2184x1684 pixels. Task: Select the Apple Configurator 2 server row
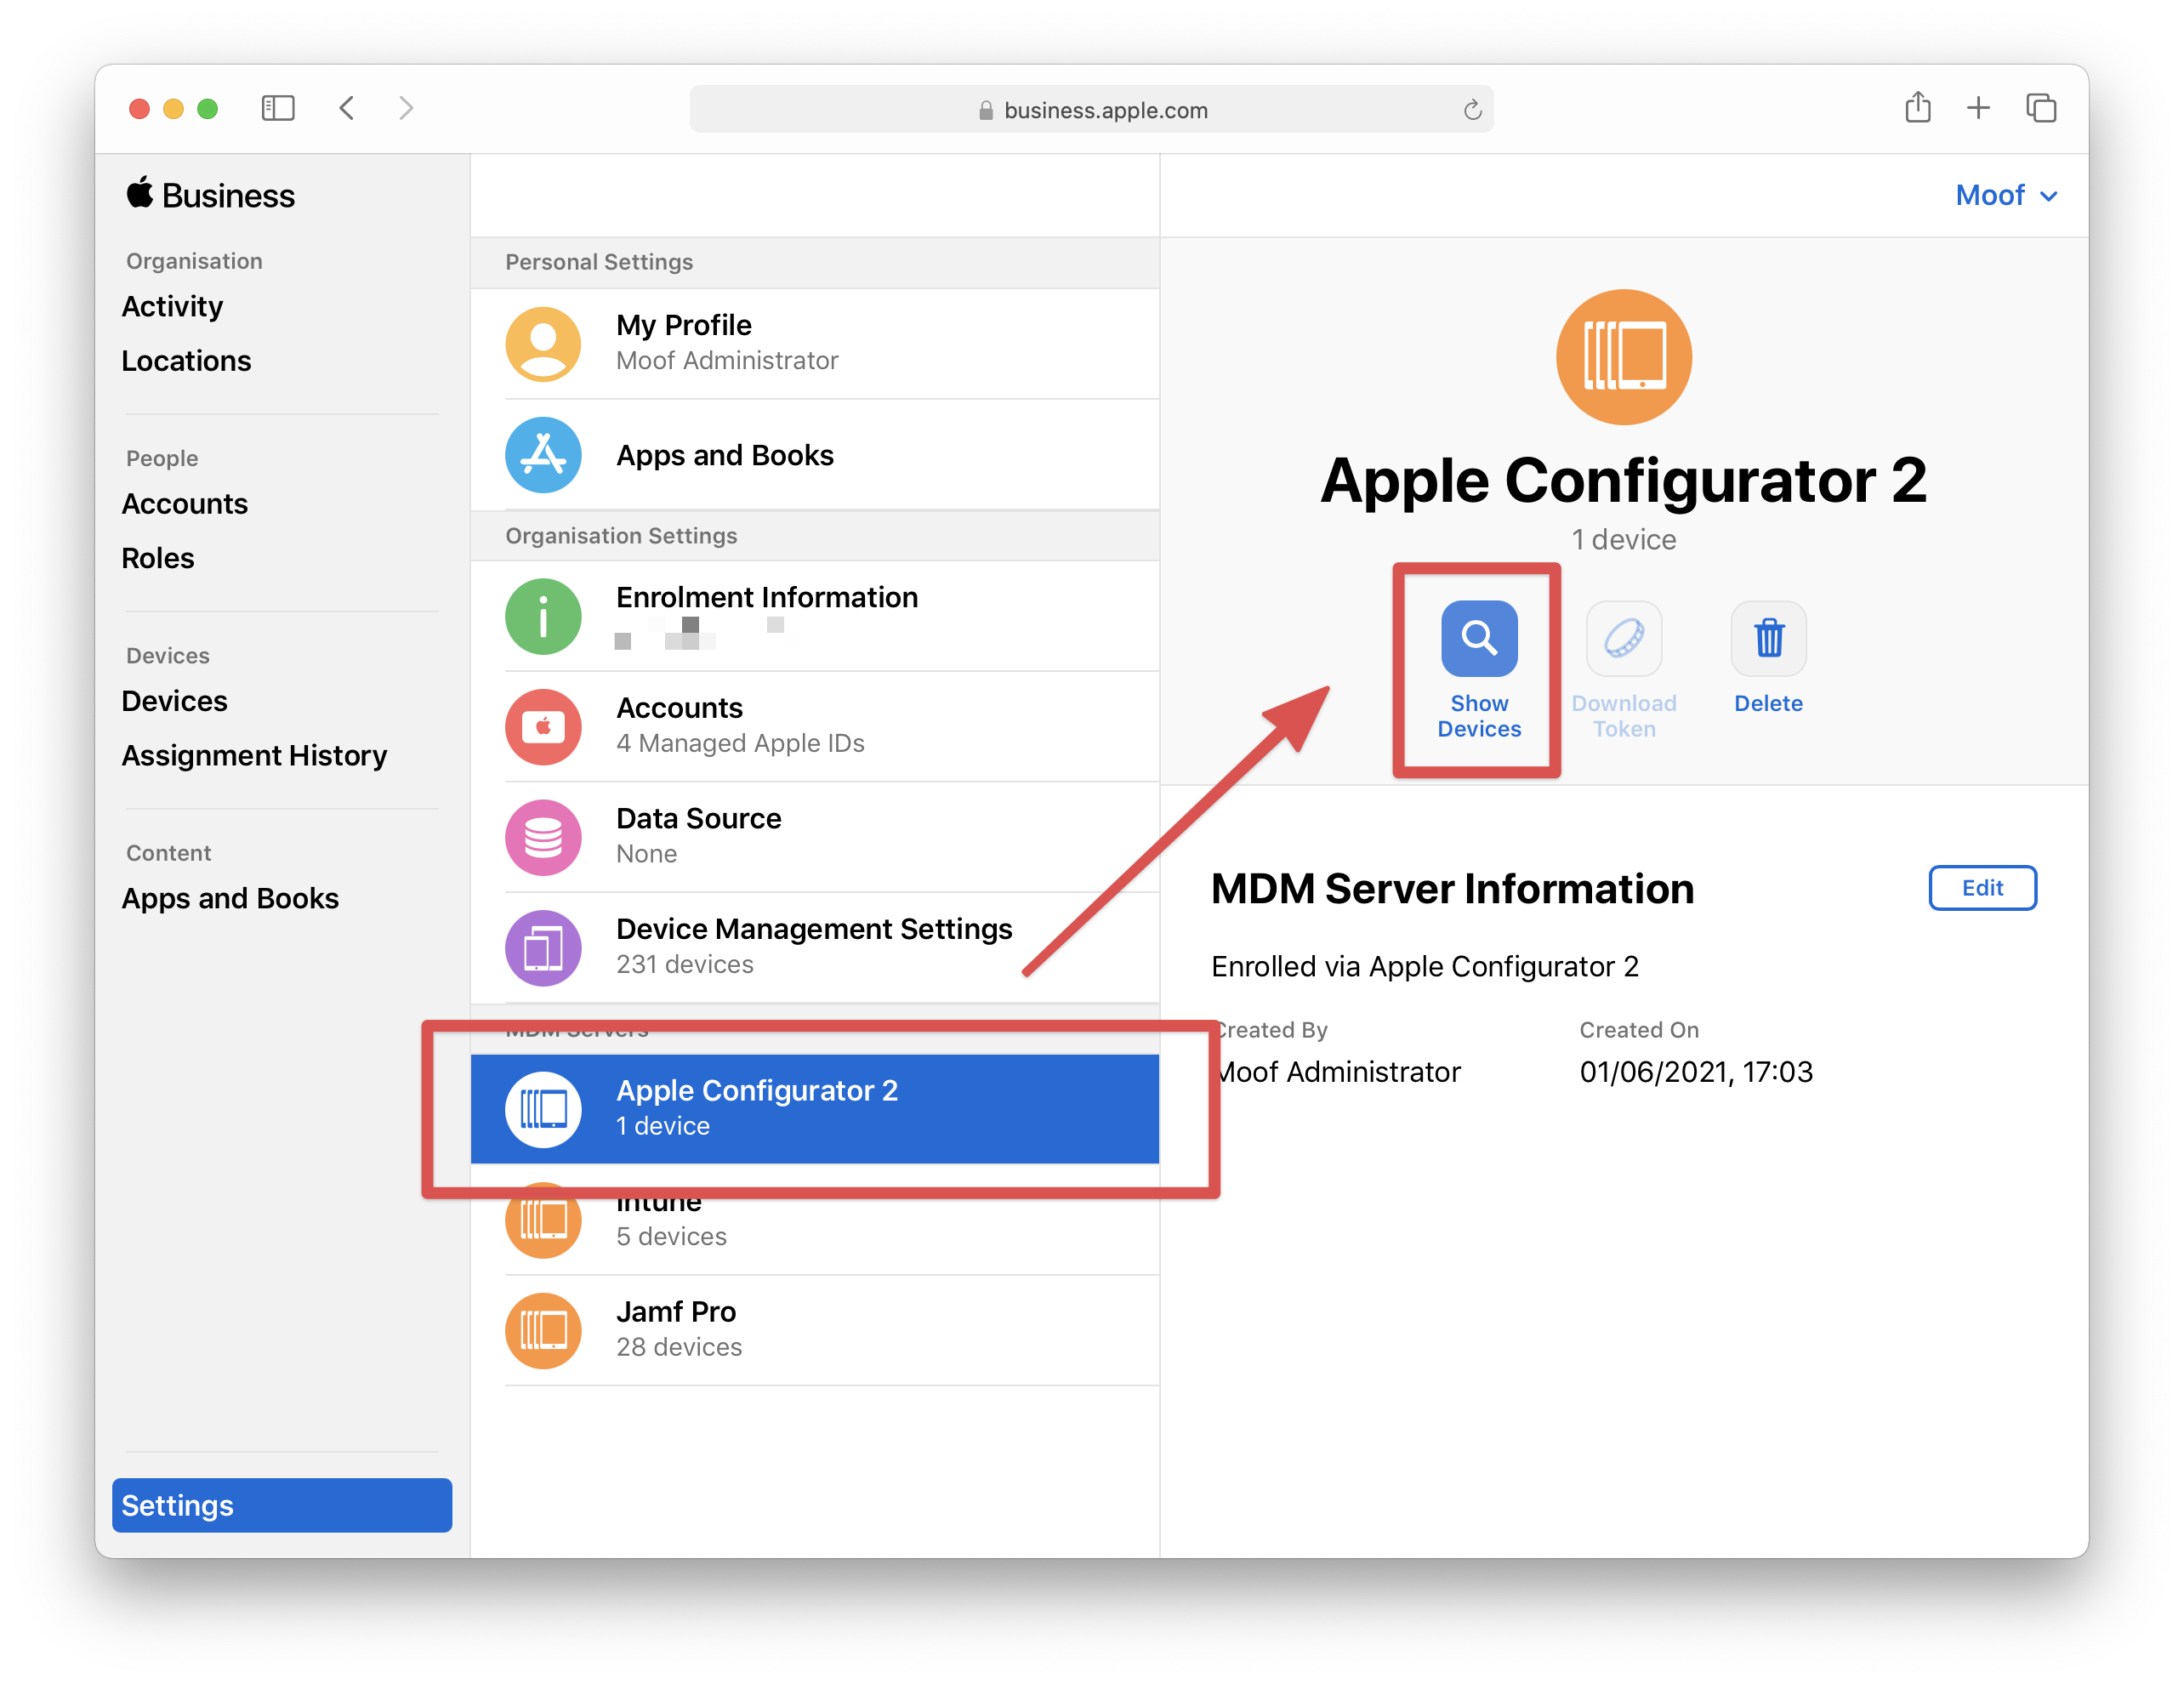pos(815,1109)
